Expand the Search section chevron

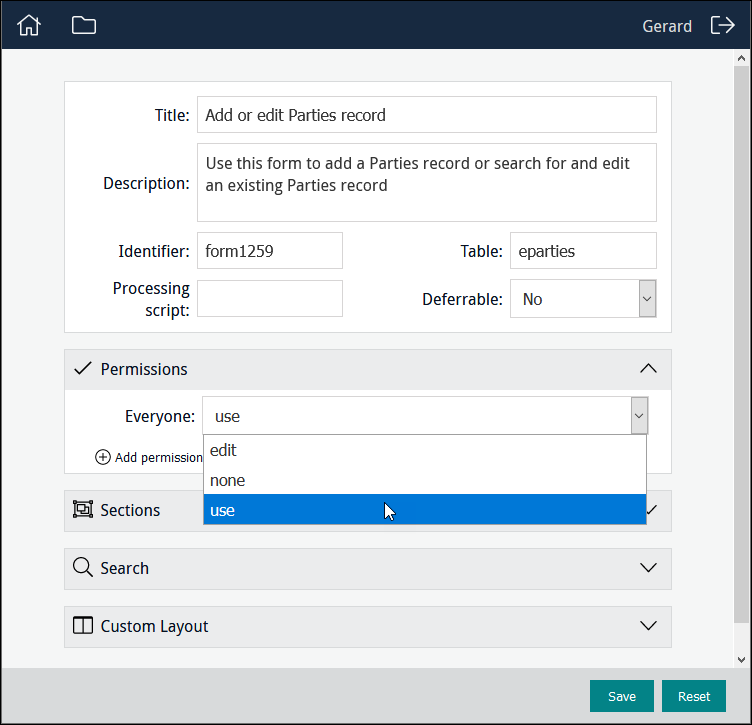(648, 568)
